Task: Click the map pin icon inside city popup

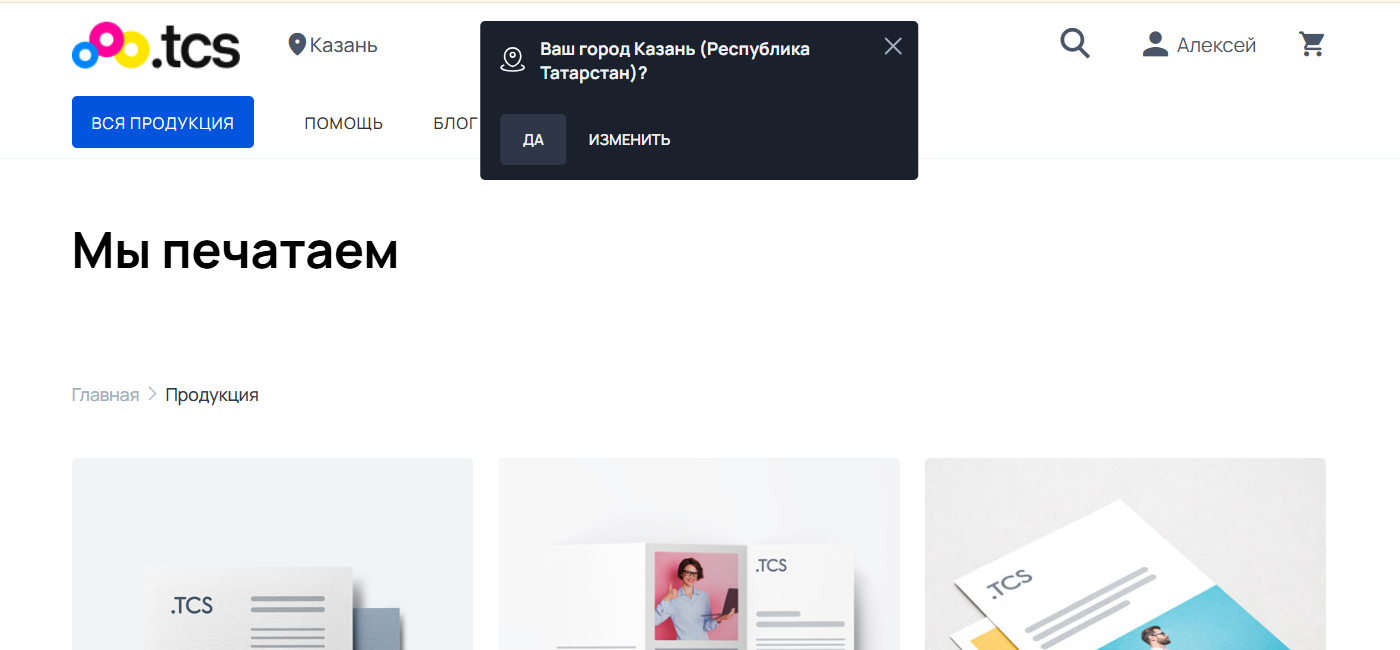Action: pyautogui.click(x=512, y=60)
